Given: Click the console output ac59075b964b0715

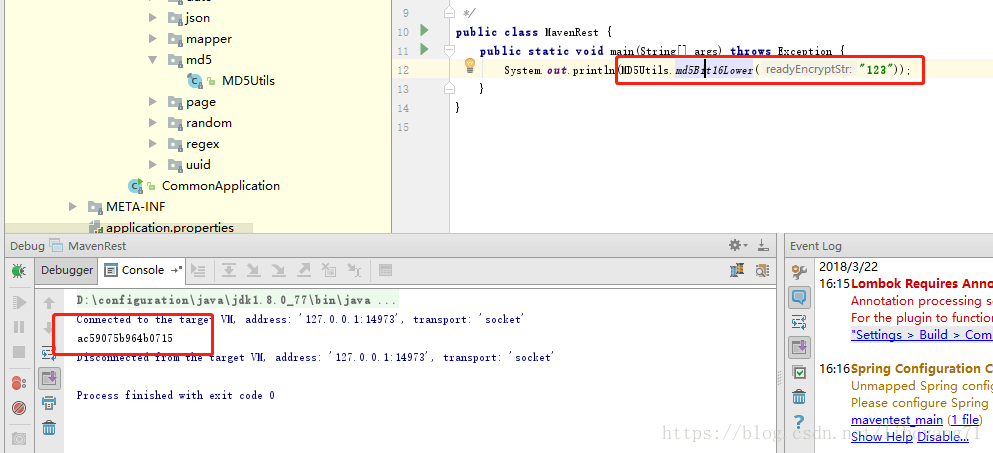Looking at the screenshot, I should pos(125,338).
